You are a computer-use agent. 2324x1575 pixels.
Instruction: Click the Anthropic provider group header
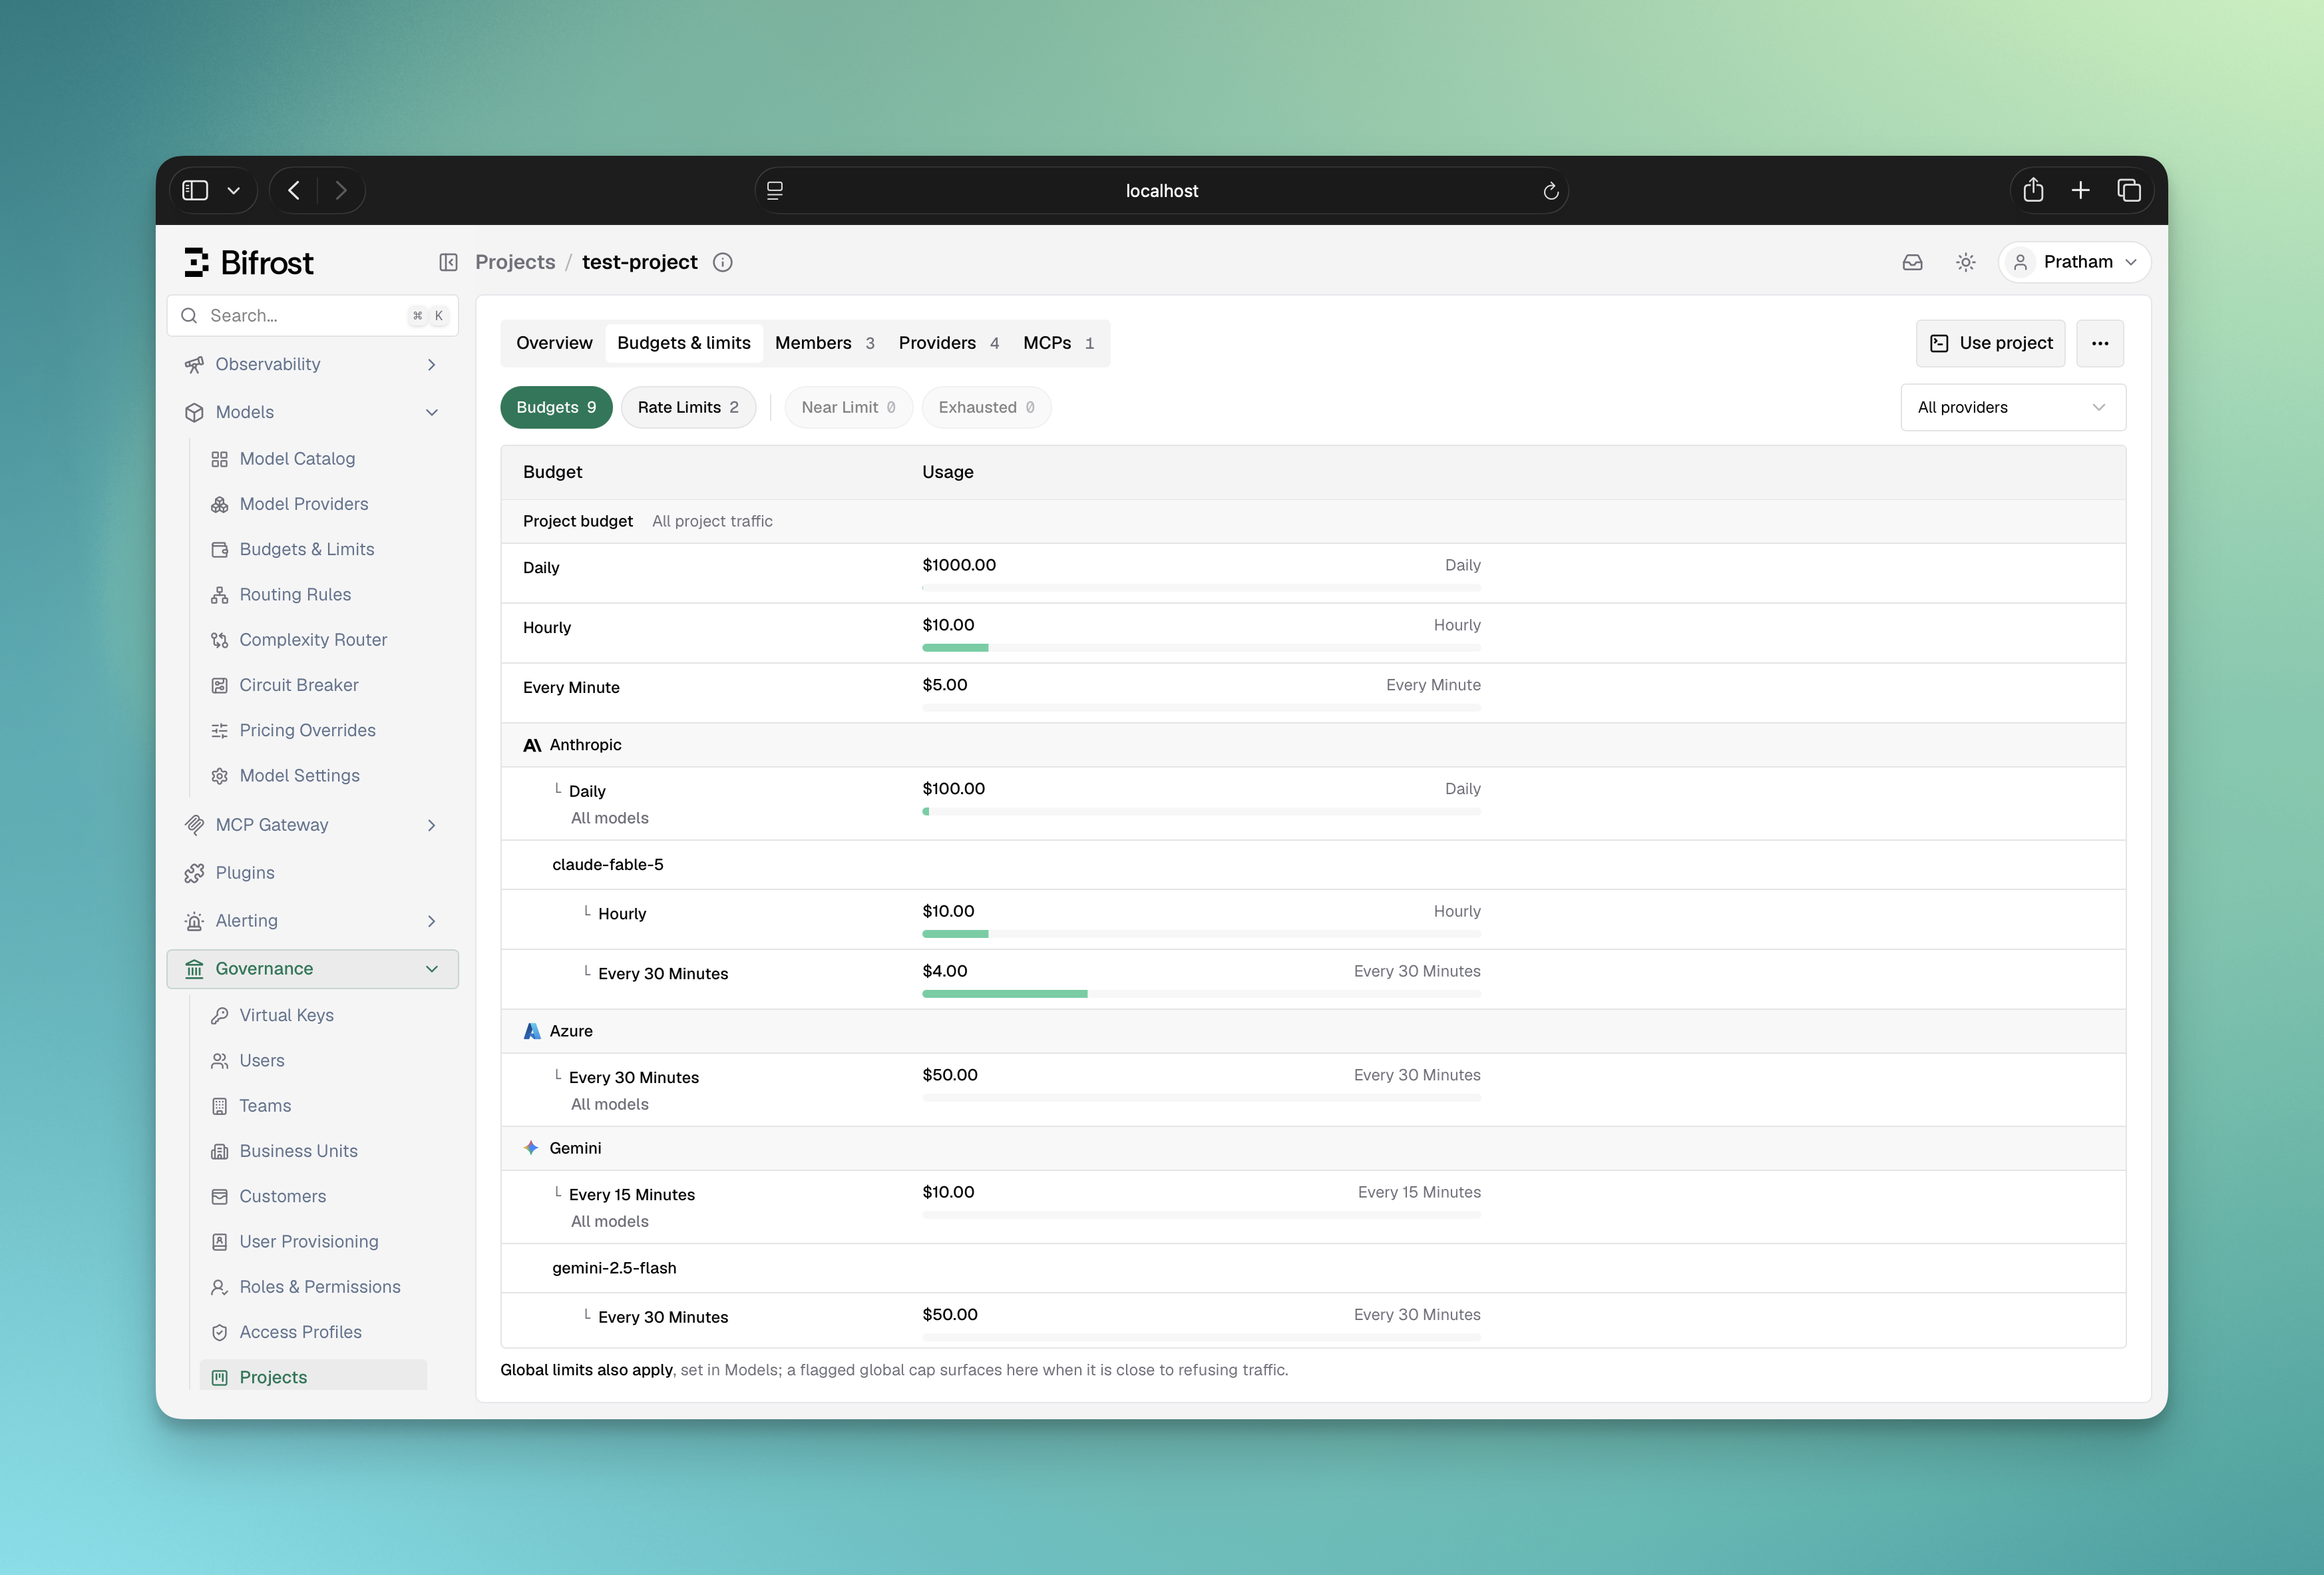pyautogui.click(x=1313, y=745)
